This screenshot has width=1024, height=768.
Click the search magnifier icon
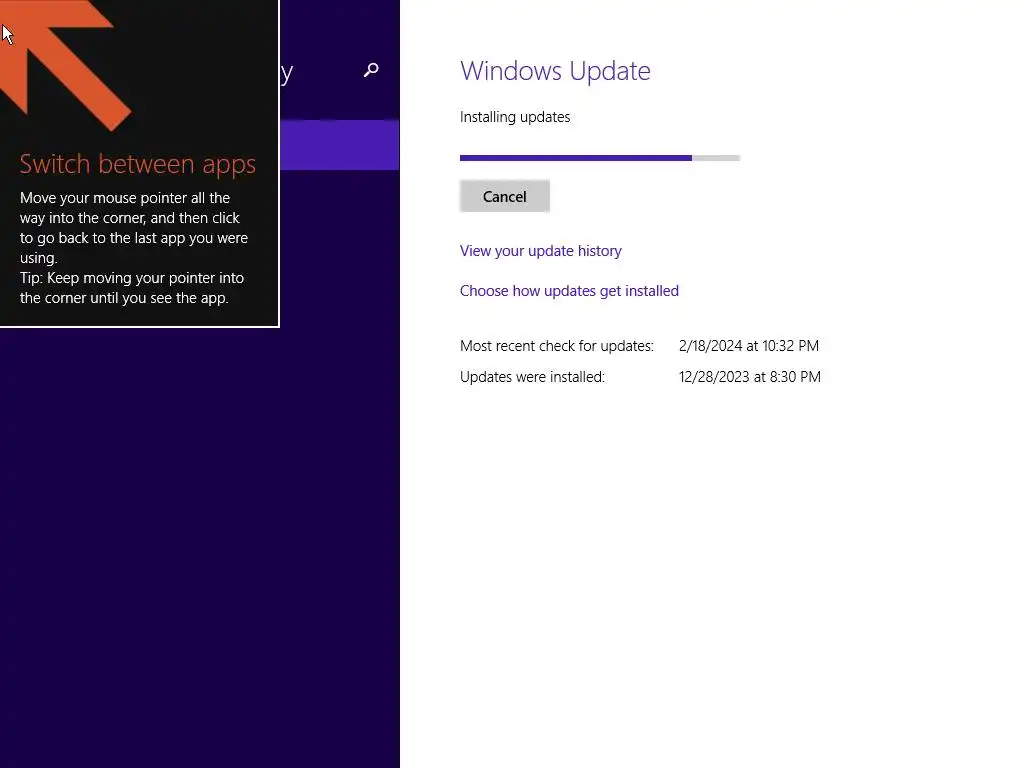tap(371, 70)
